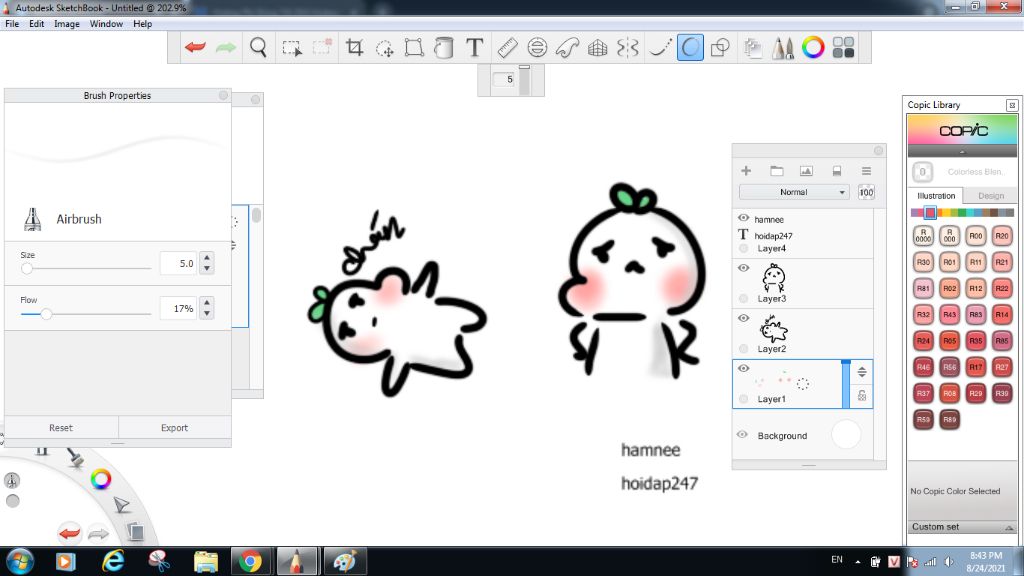This screenshot has height=576, width=1024.
Task: Enable the French Curve tool
Action: point(568,48)
